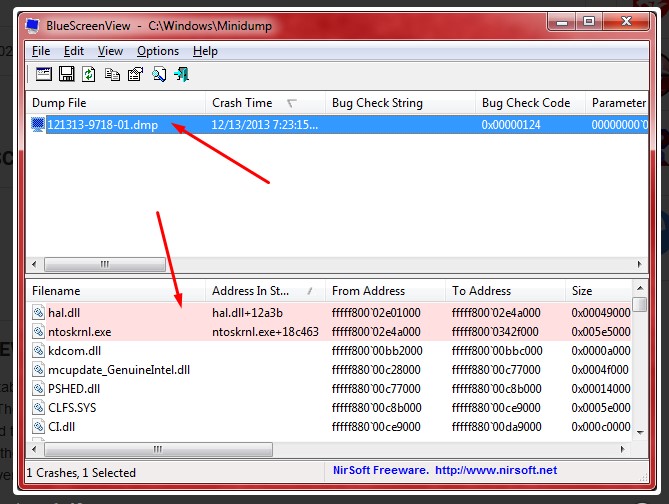Click the BlueScreenView title bar app icon
The width and height of the screenshot is (669, 504).
pos(33,26)
